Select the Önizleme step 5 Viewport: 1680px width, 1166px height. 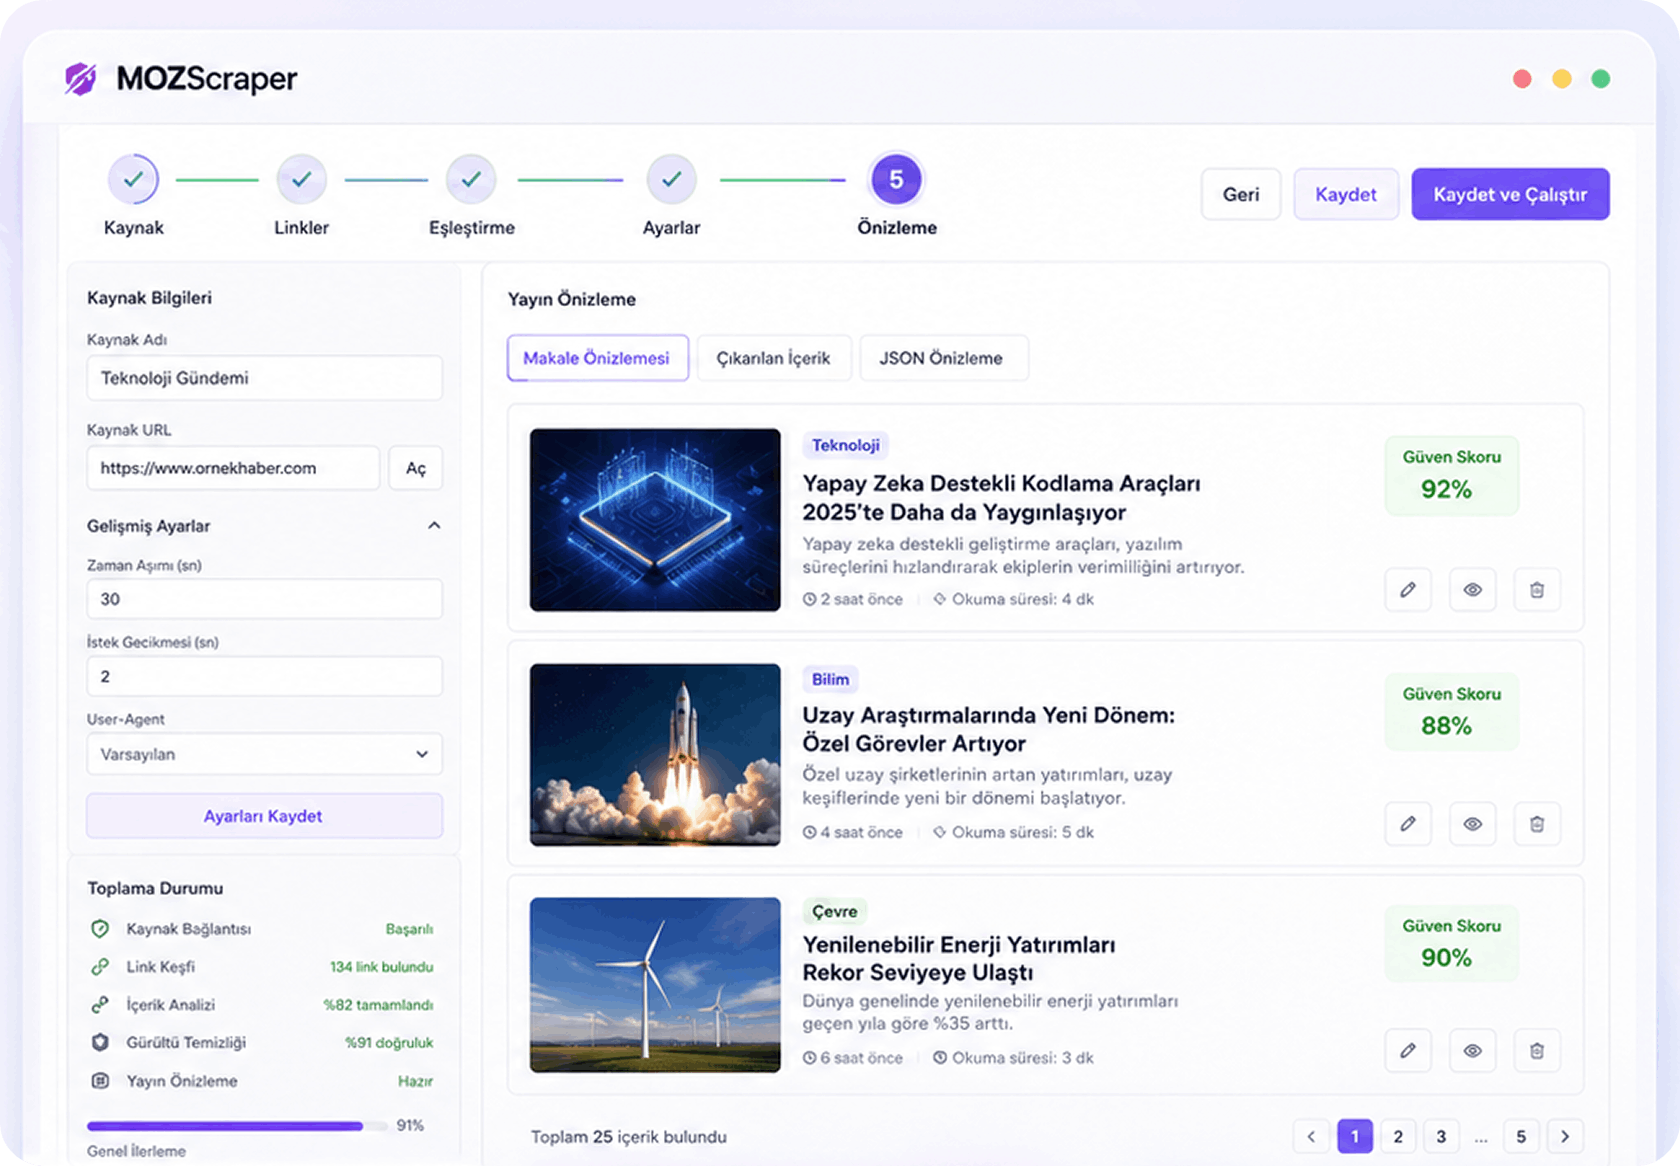[x=896, y=180]
